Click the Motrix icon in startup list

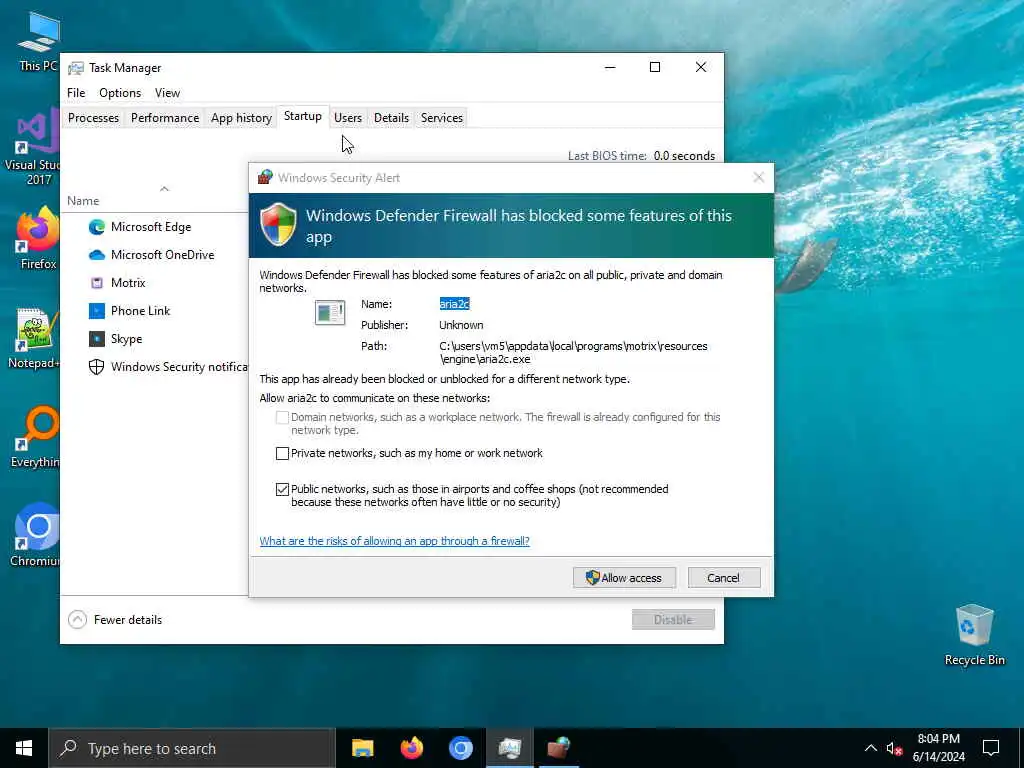point(97,283)
